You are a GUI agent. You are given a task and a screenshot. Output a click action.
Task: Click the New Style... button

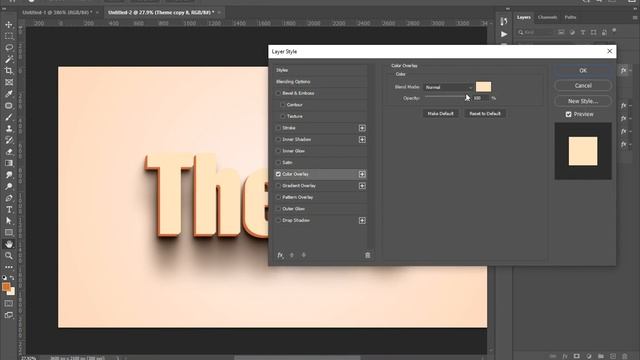583,101
